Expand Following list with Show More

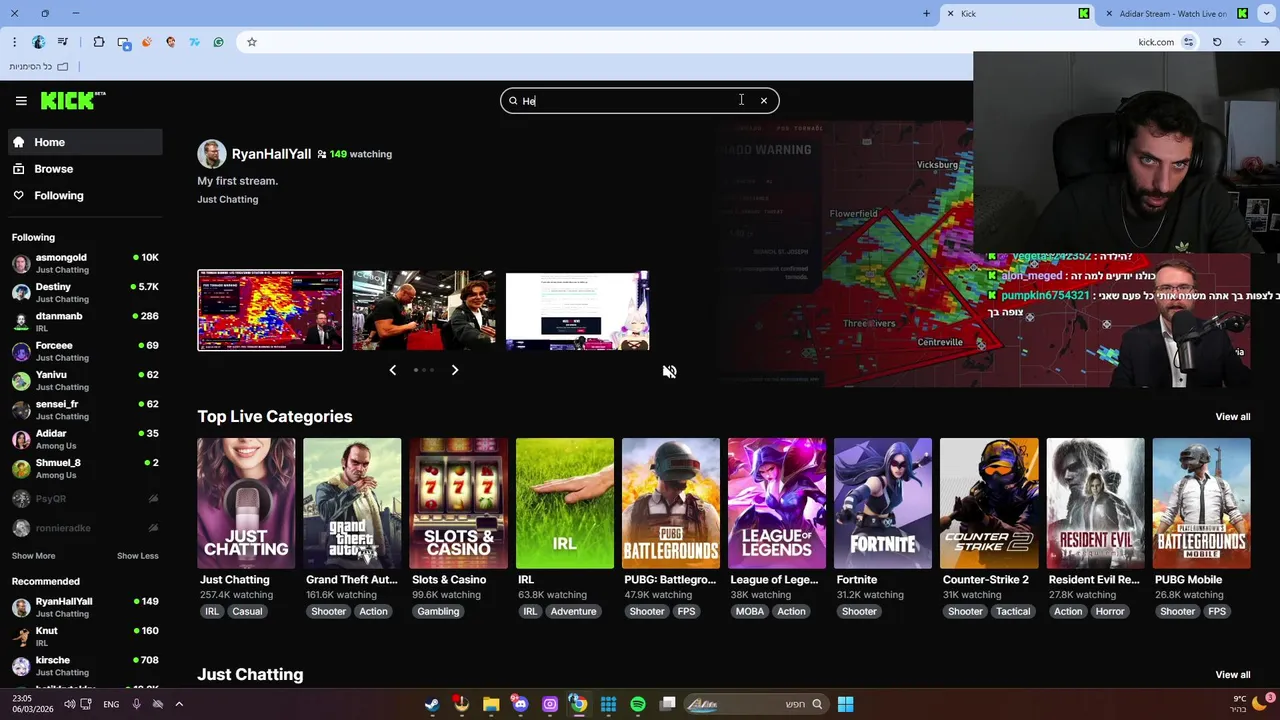(34, 556)
